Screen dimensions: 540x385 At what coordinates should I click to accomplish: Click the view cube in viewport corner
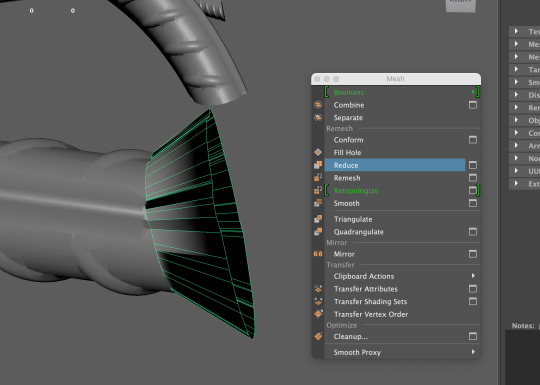(x=460, y=6)
